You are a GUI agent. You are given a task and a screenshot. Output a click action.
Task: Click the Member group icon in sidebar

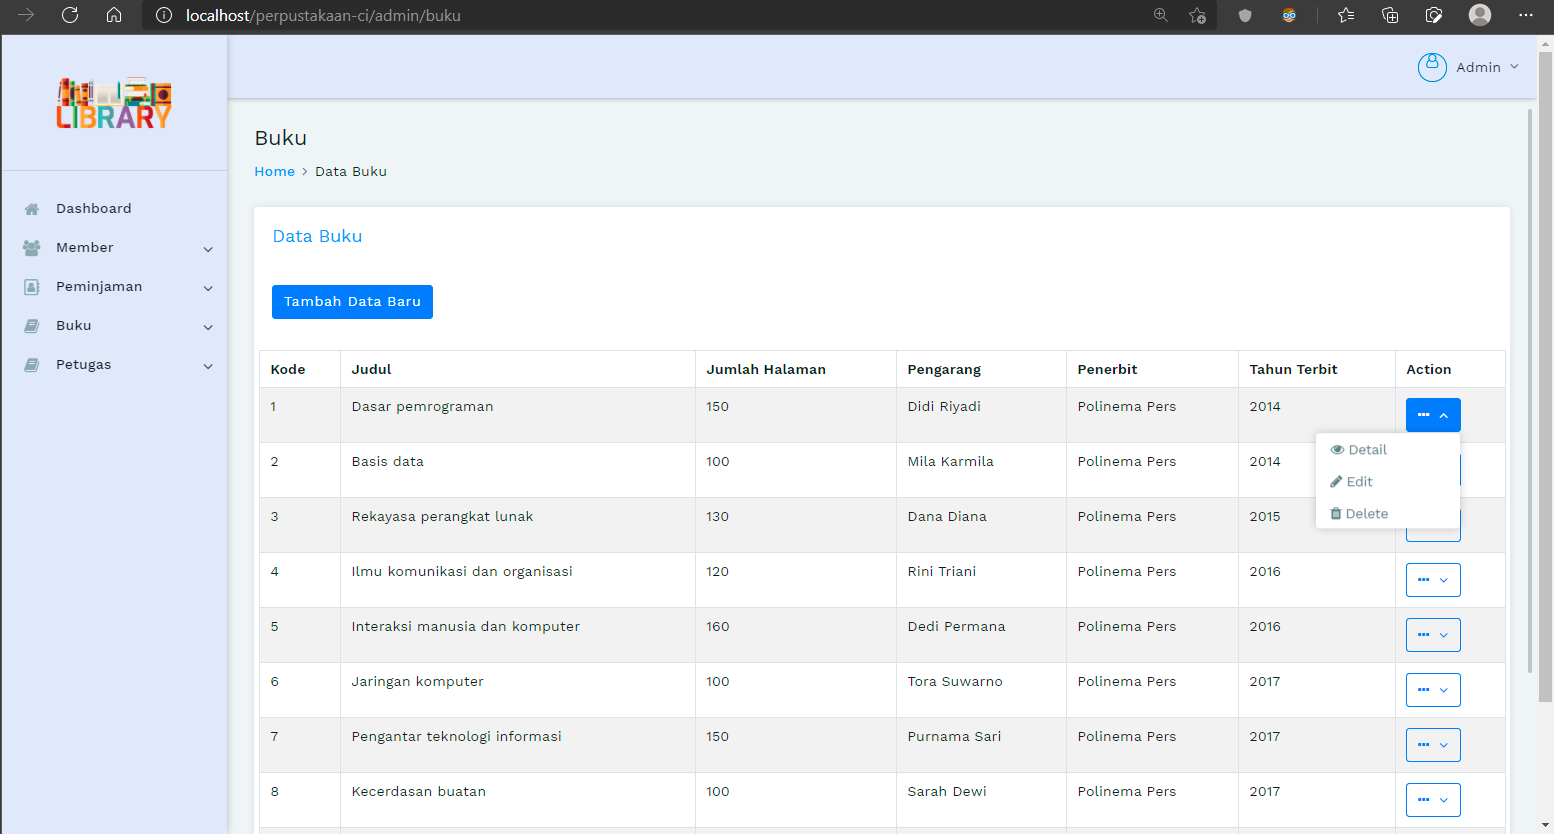[x=32, y=248]
